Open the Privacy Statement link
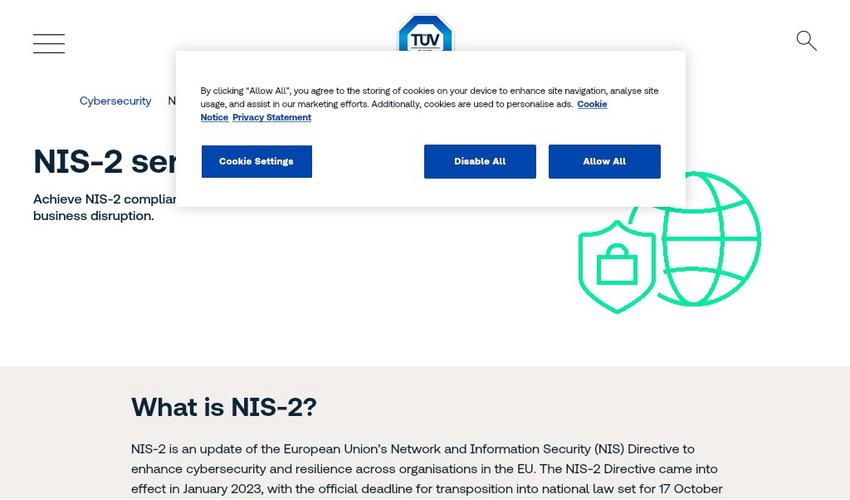 [271, 118]
